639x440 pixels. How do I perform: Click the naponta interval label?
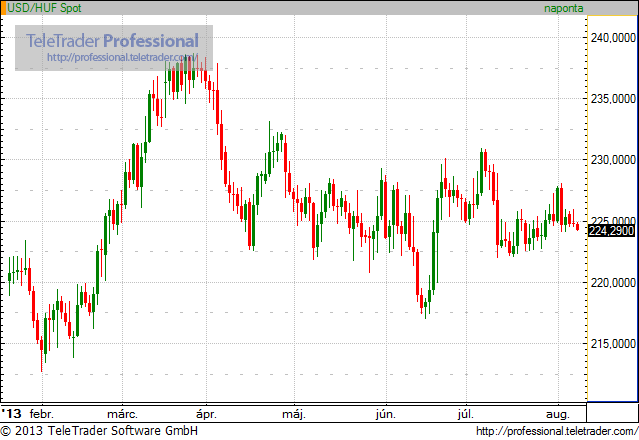point(564,8)
